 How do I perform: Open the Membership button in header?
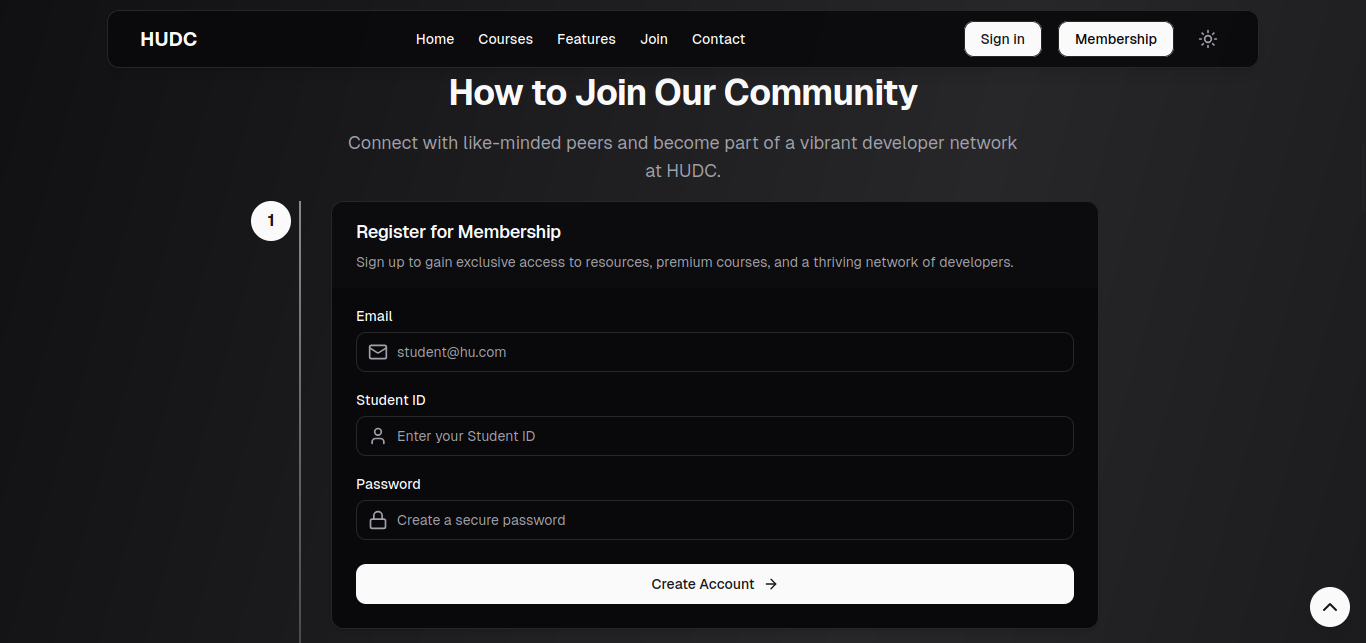[1115, 39]
